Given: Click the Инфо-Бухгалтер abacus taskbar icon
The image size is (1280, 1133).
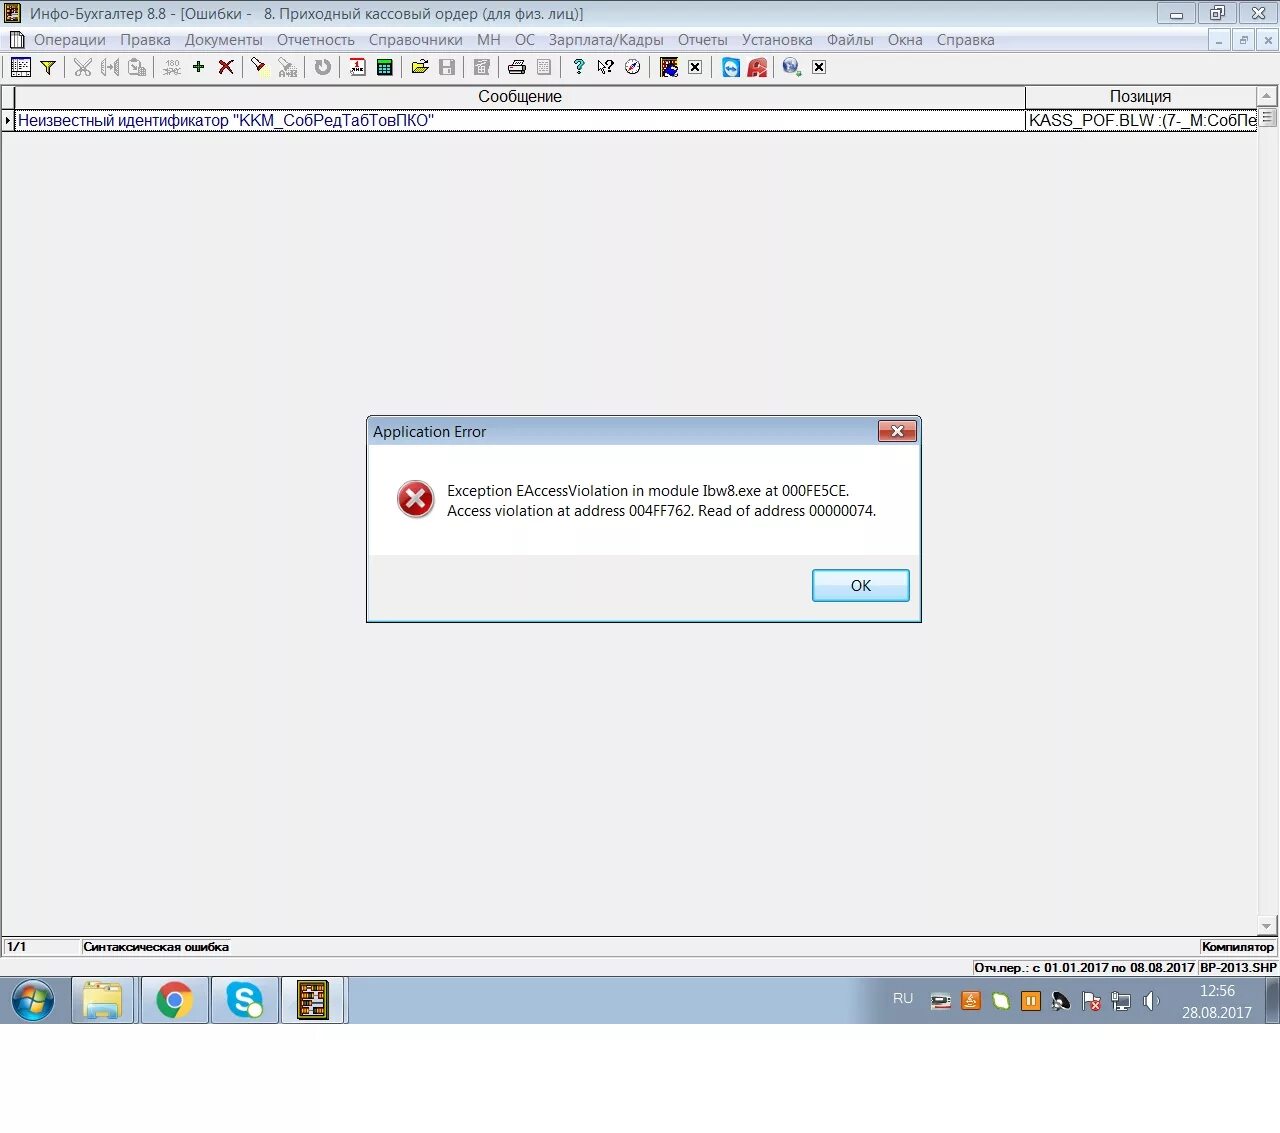Looking at the screenshot, I should tap(313, 1000).
